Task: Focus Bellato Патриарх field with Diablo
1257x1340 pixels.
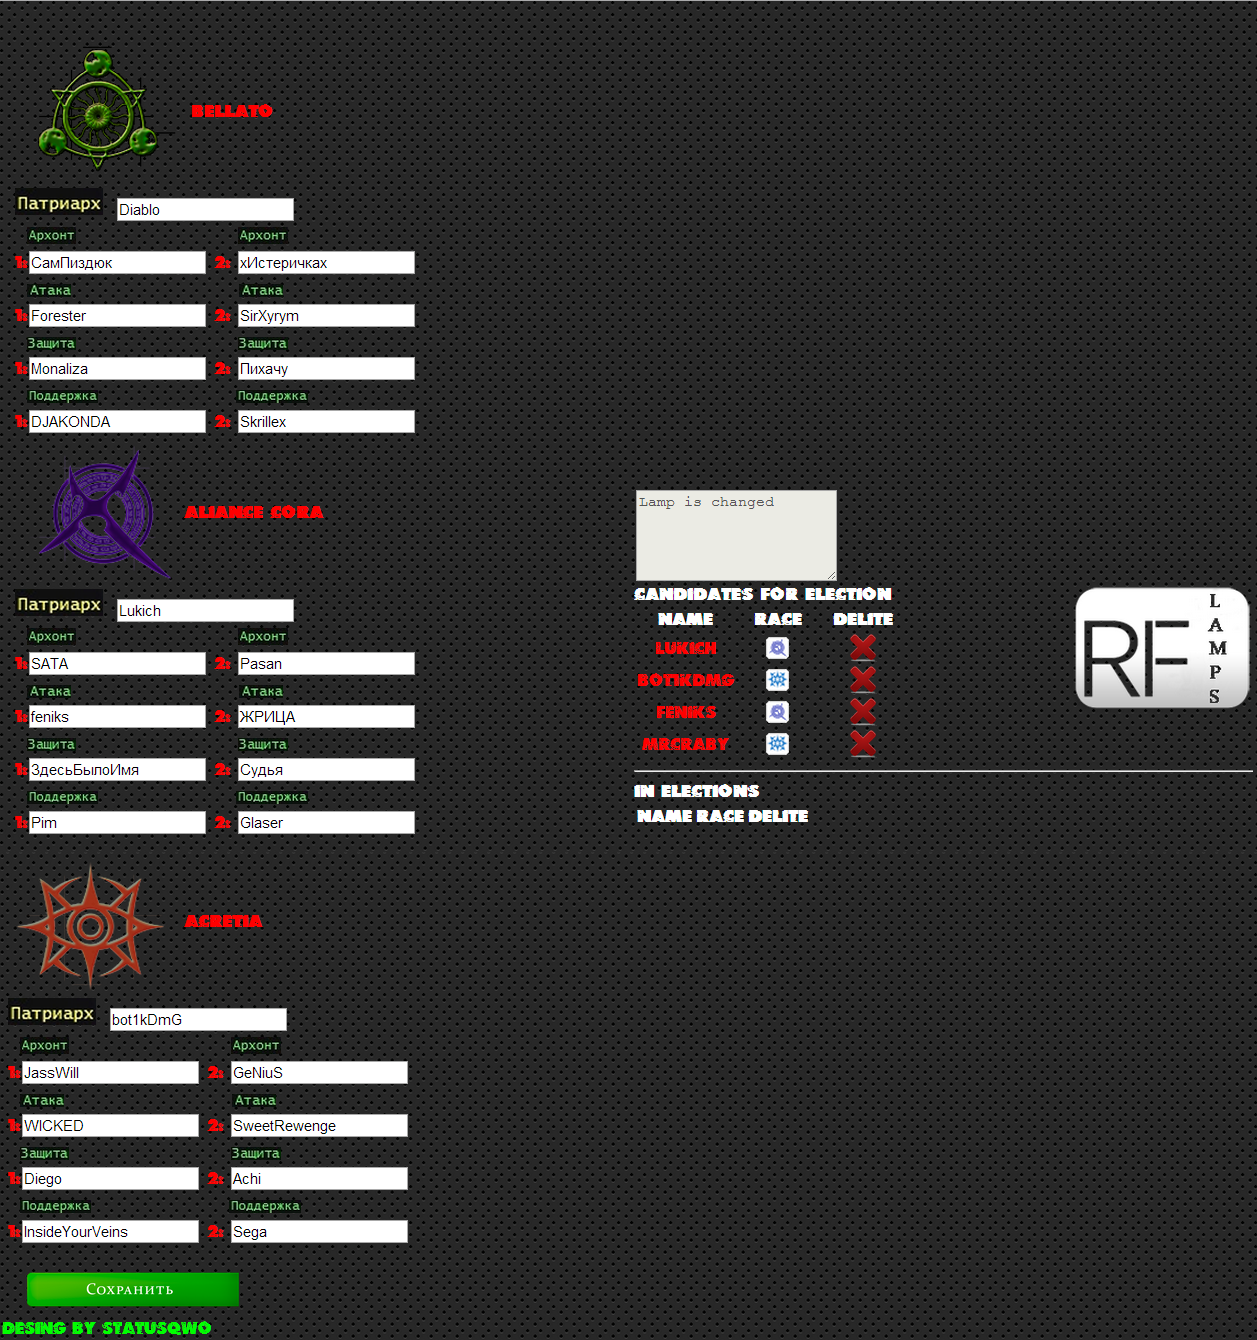Action: point(205,209)
